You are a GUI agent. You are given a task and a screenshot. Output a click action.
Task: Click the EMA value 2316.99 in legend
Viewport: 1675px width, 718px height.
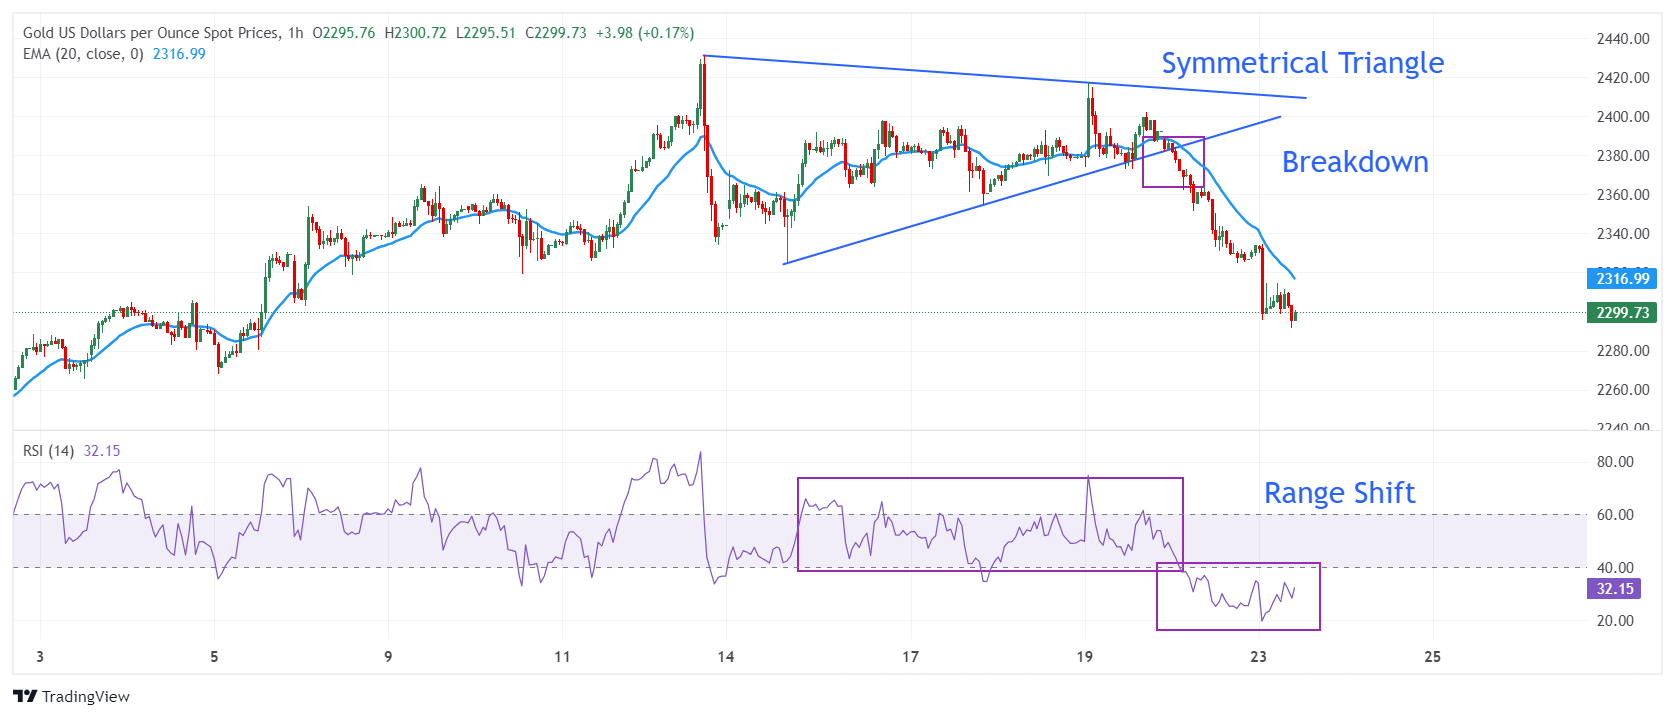click(179, 54)
